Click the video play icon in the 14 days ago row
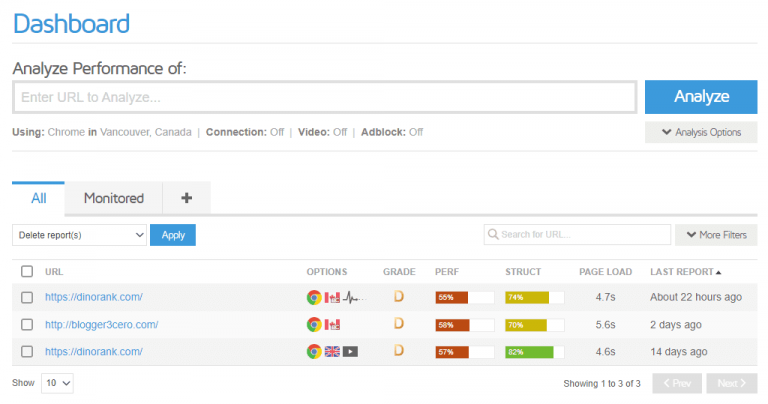The height and width of the screenshot is (404, 768). (x=350, y=352)
